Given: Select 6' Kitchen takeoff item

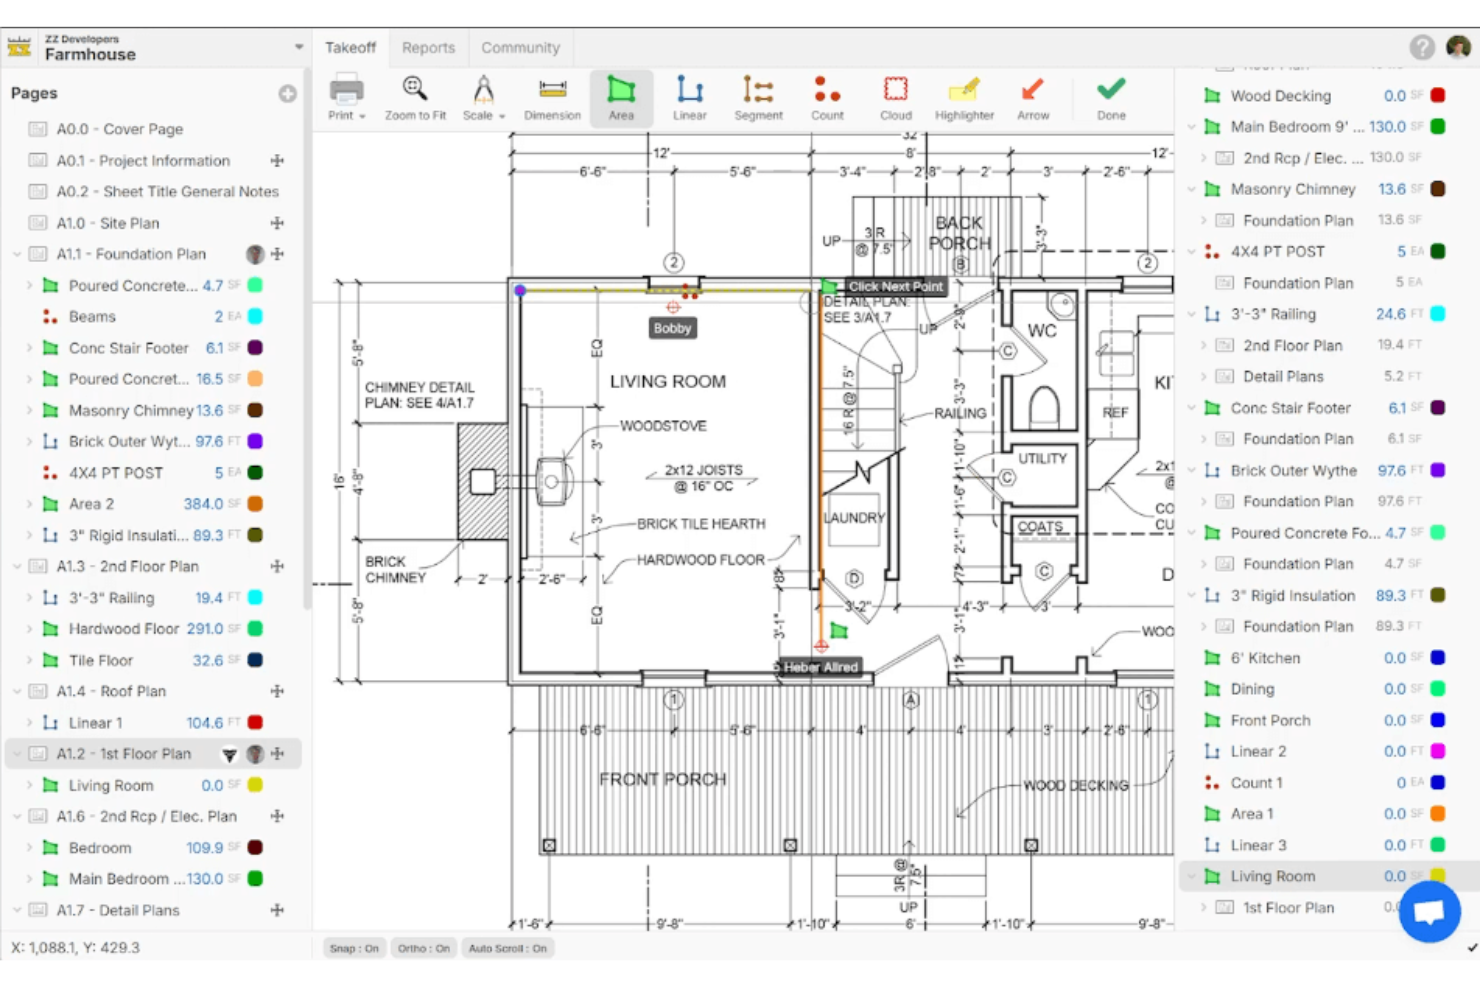Looking at the screenshot, I should (x=1265, y=658).
